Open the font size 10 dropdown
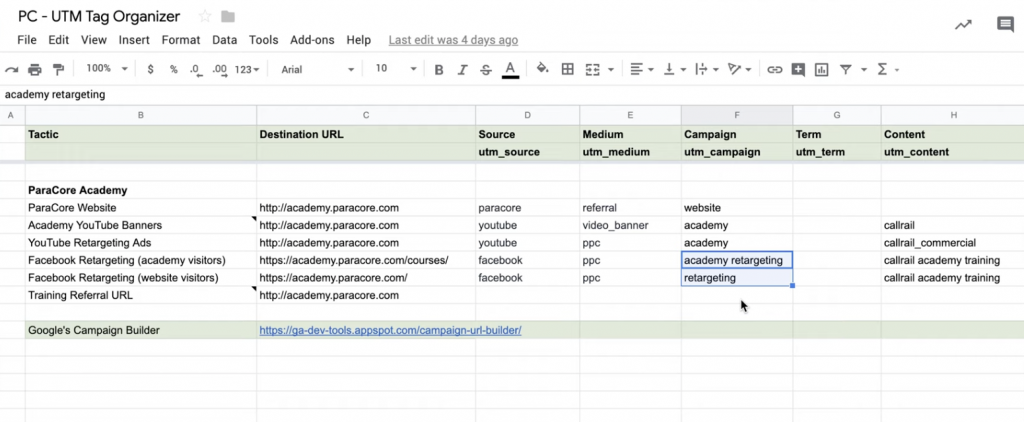Screen dimensions: 1024x422 pyautogui.click(x=396, y=69)
